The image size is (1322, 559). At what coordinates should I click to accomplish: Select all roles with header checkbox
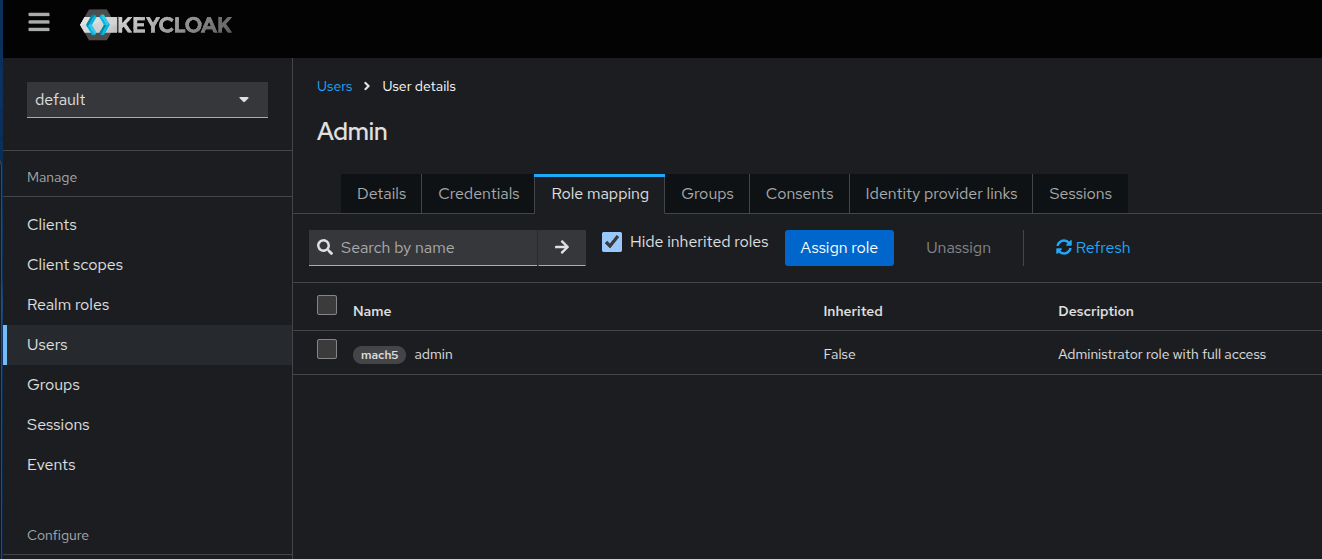point(327,305)
